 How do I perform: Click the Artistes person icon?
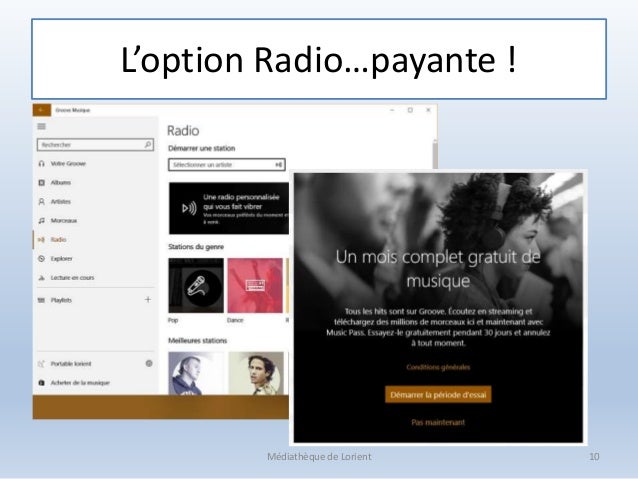tap(42, 201)
